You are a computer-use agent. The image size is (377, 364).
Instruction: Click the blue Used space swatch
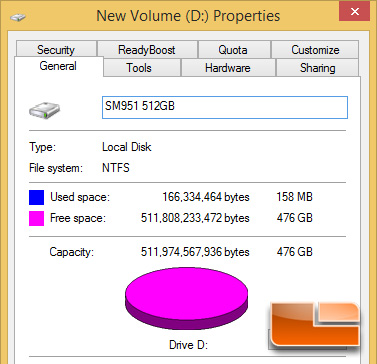pyautogui.click(x=36, y=197)
